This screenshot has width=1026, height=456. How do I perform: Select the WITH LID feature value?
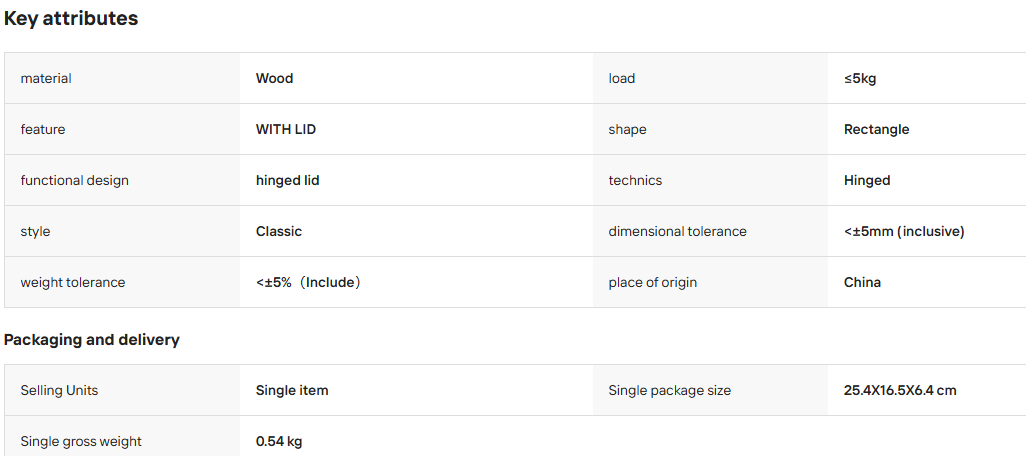tap(286, 130)
